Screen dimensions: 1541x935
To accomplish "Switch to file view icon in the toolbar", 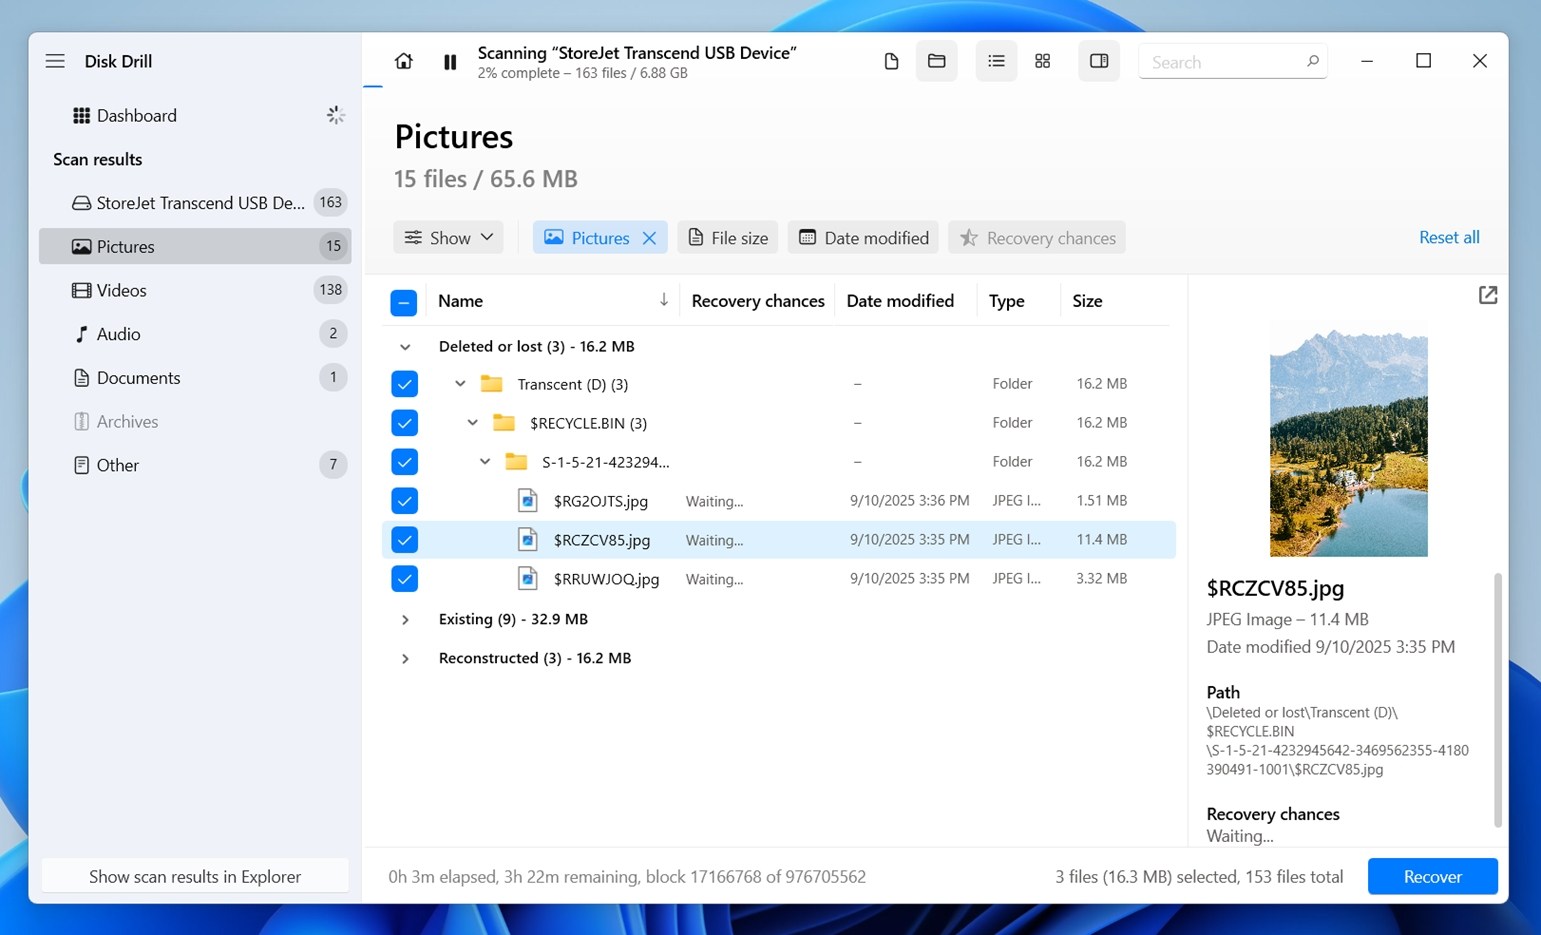I will (891, 61).
